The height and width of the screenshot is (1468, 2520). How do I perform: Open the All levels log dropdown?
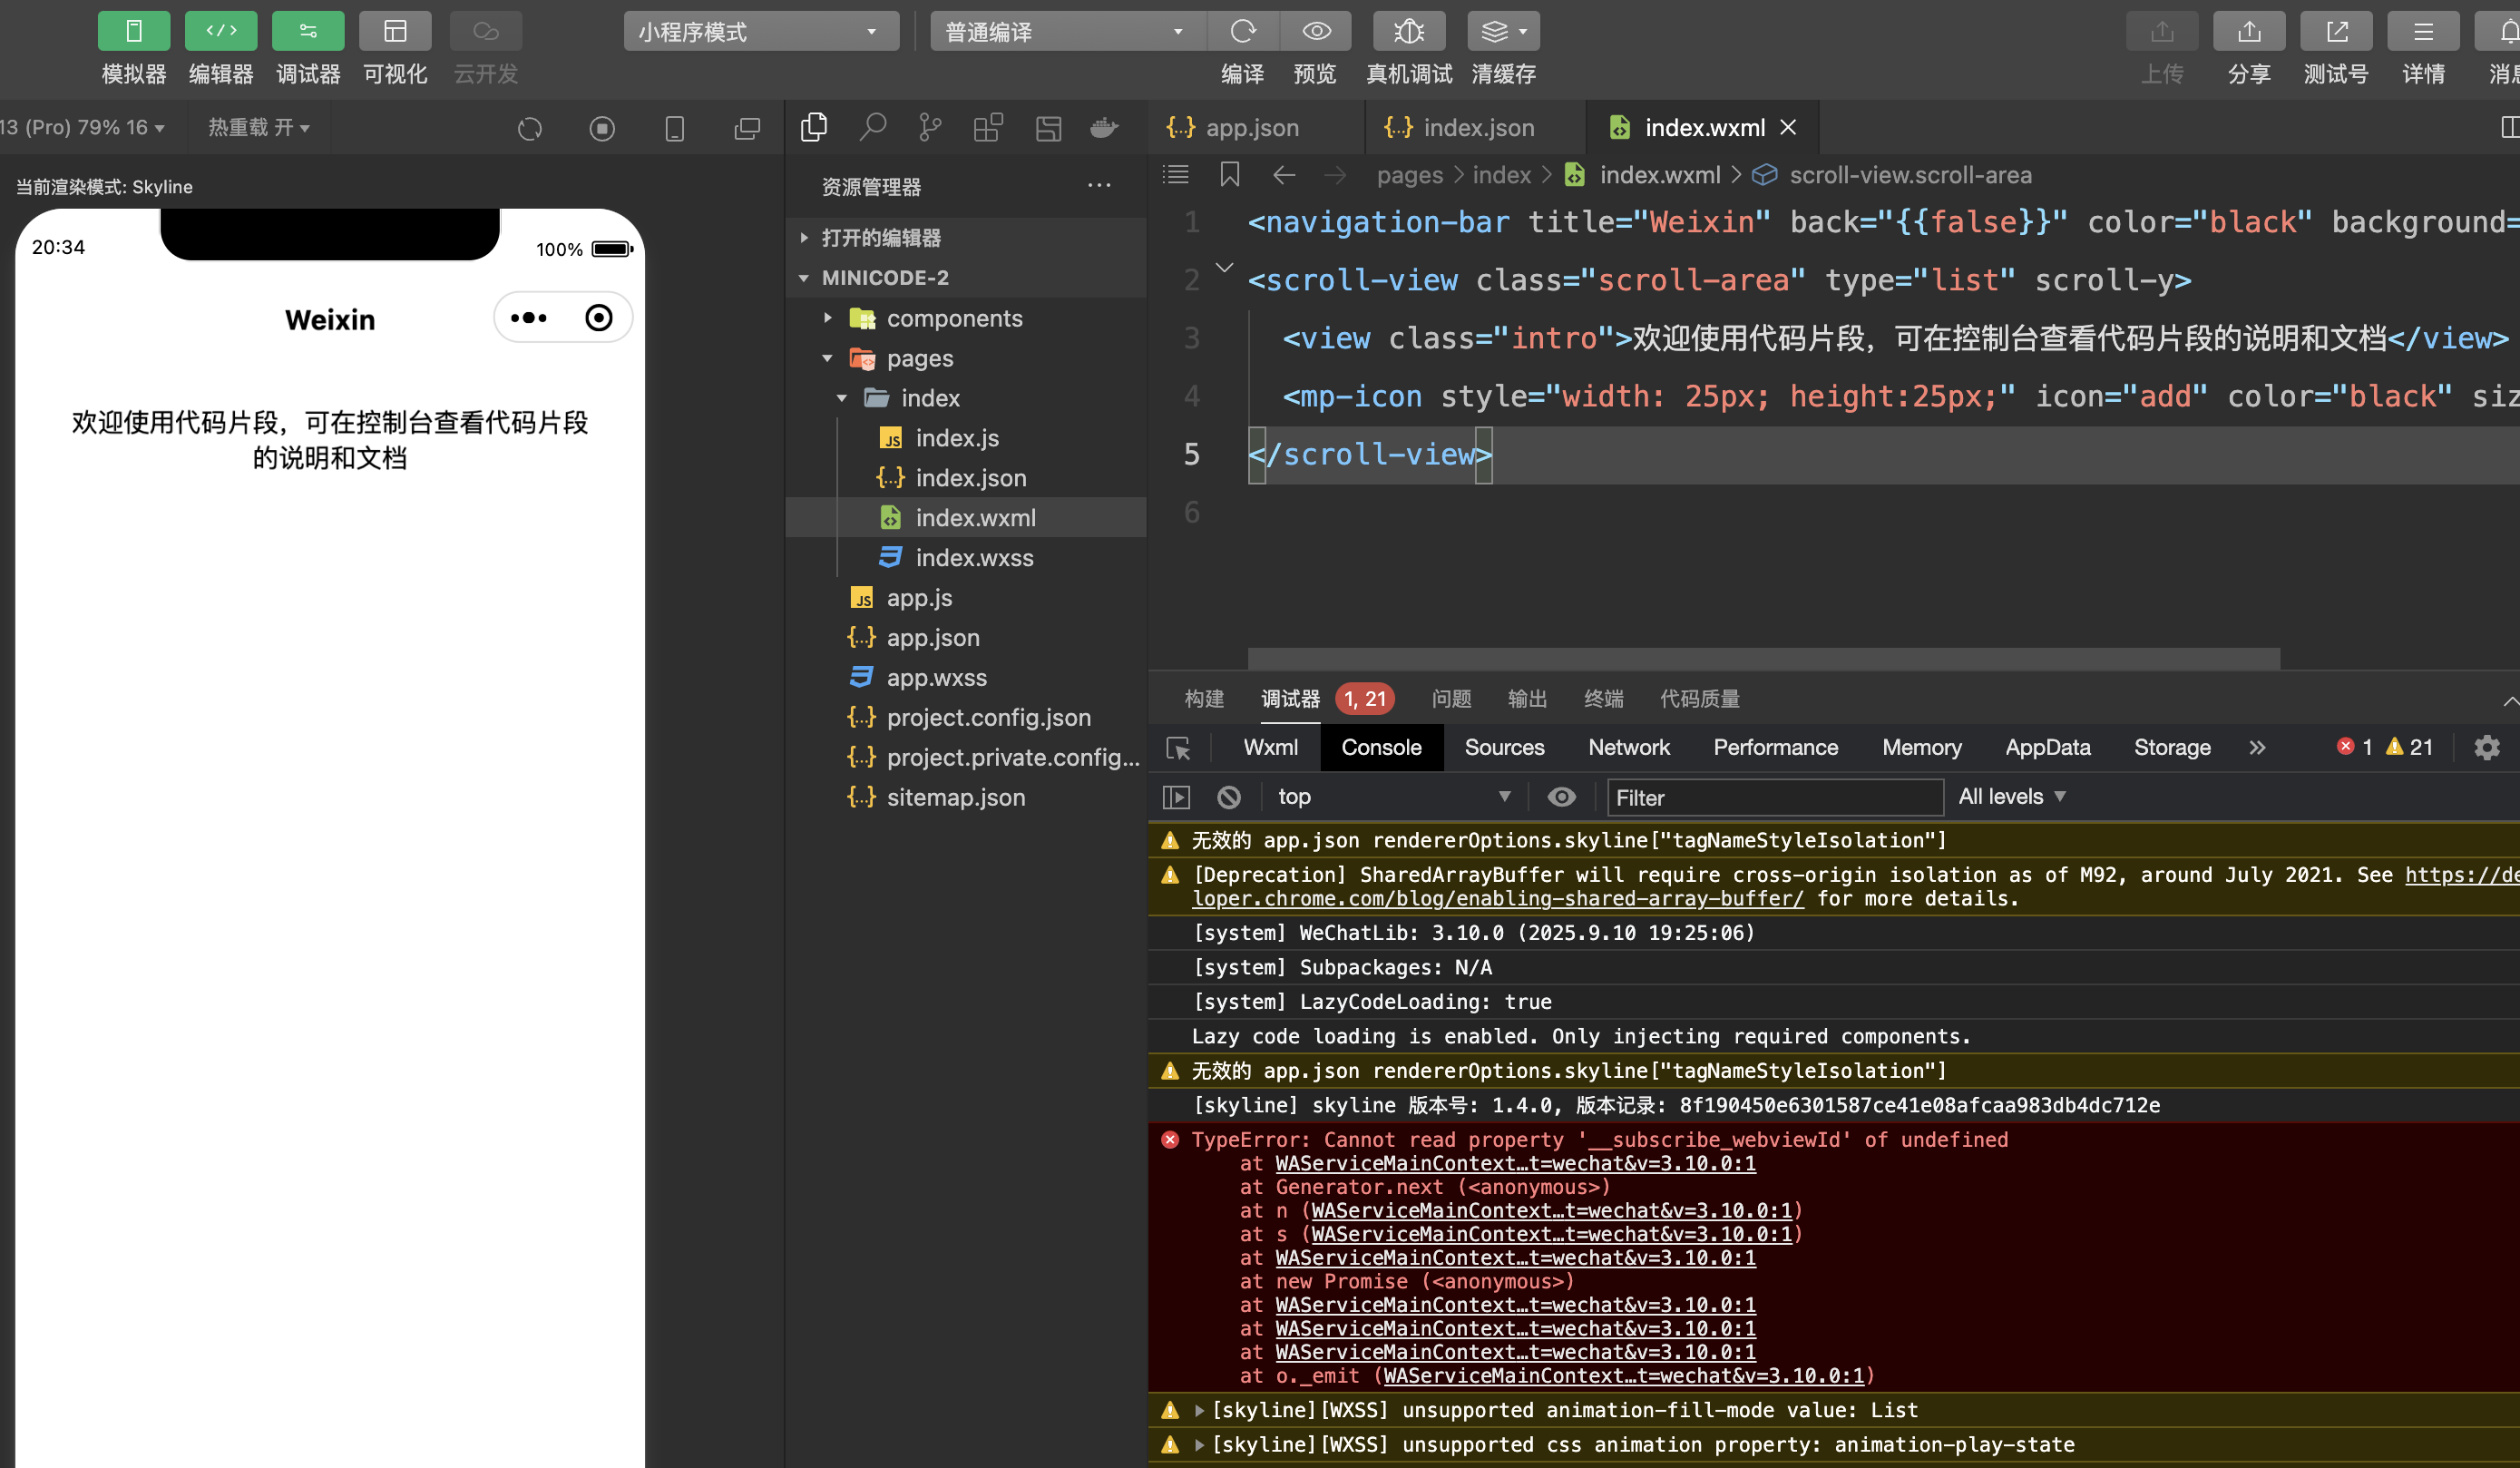pyautogui.click(x=2011, y=797)
